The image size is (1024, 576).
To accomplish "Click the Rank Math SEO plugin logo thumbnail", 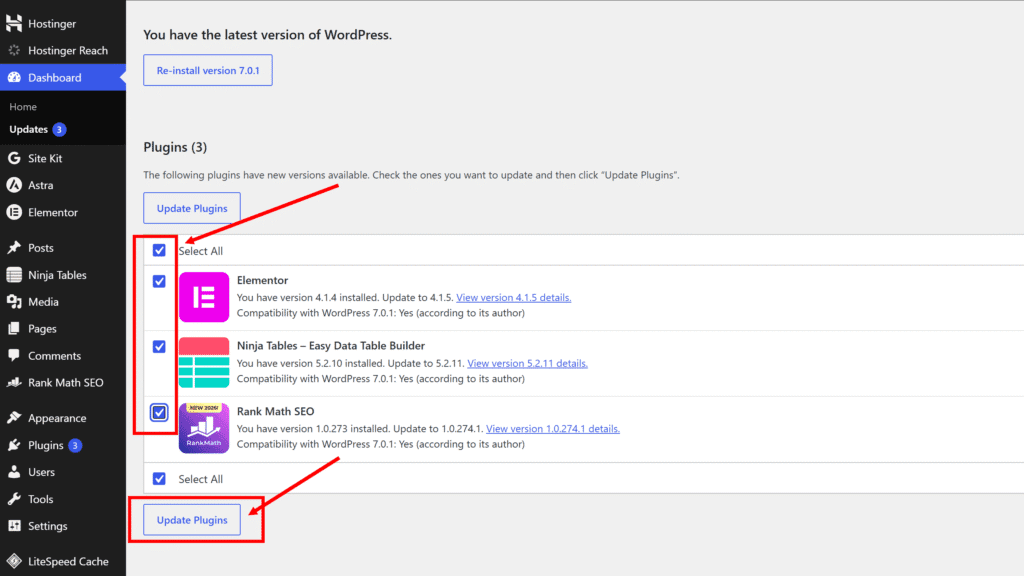I will [204, 428].
